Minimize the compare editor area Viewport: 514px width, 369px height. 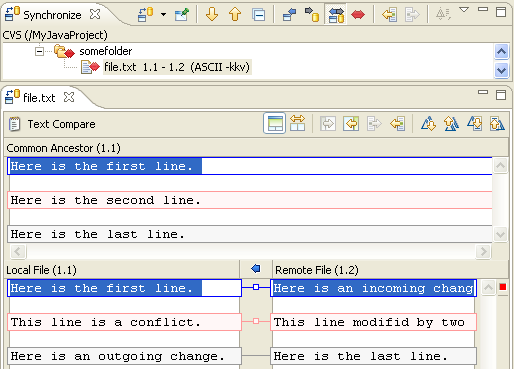point(483,92)
